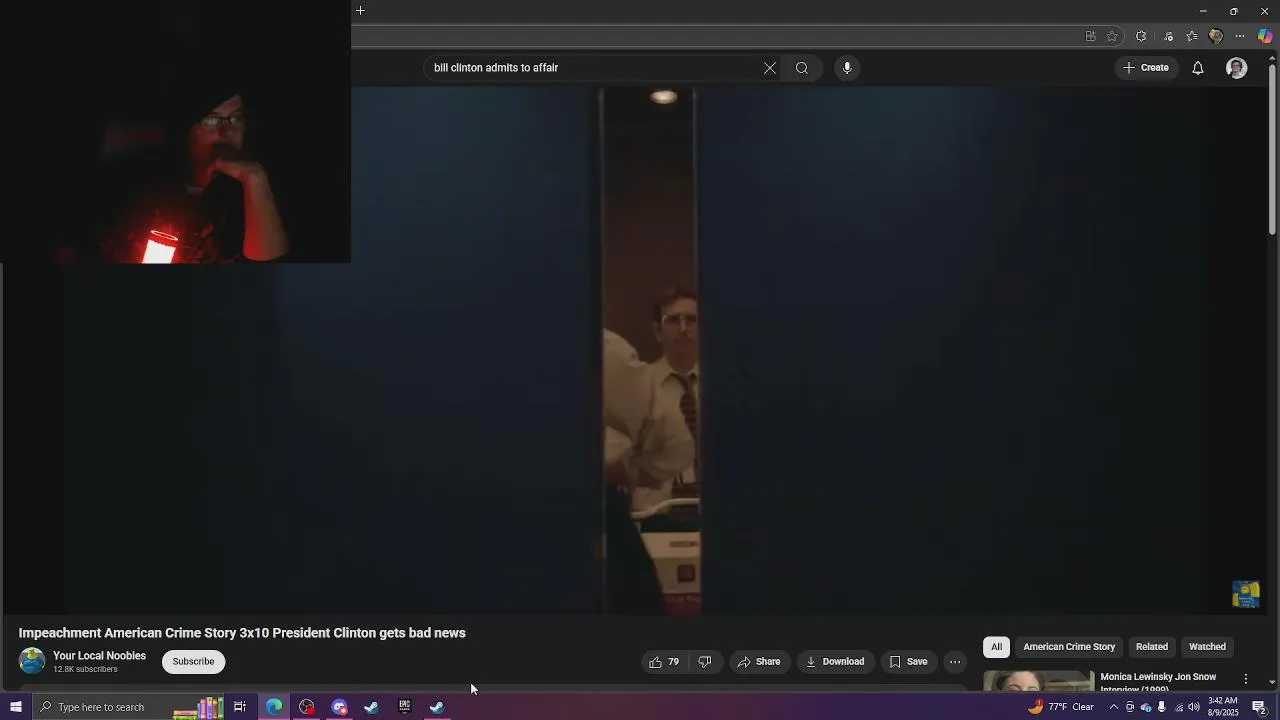Click the channel watermark in video corner

tap(1246, 594)
